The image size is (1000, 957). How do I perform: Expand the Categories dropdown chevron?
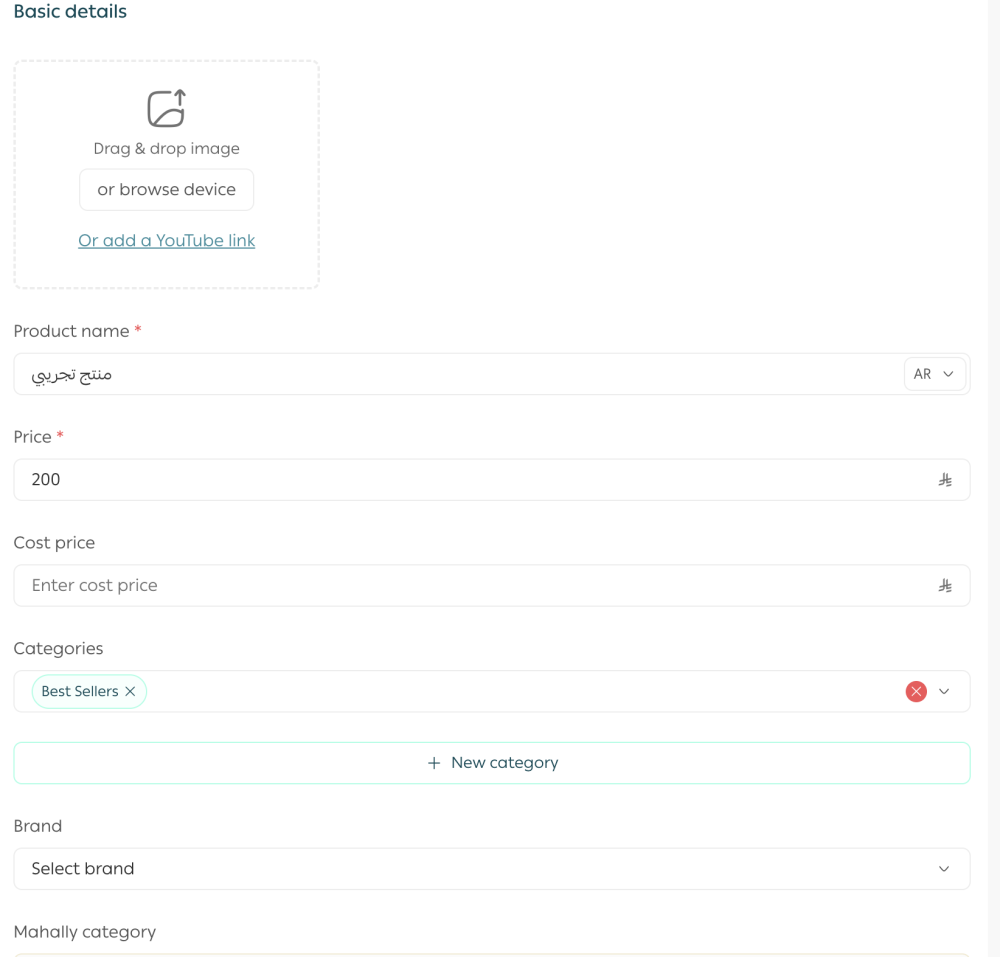[944, 692]
